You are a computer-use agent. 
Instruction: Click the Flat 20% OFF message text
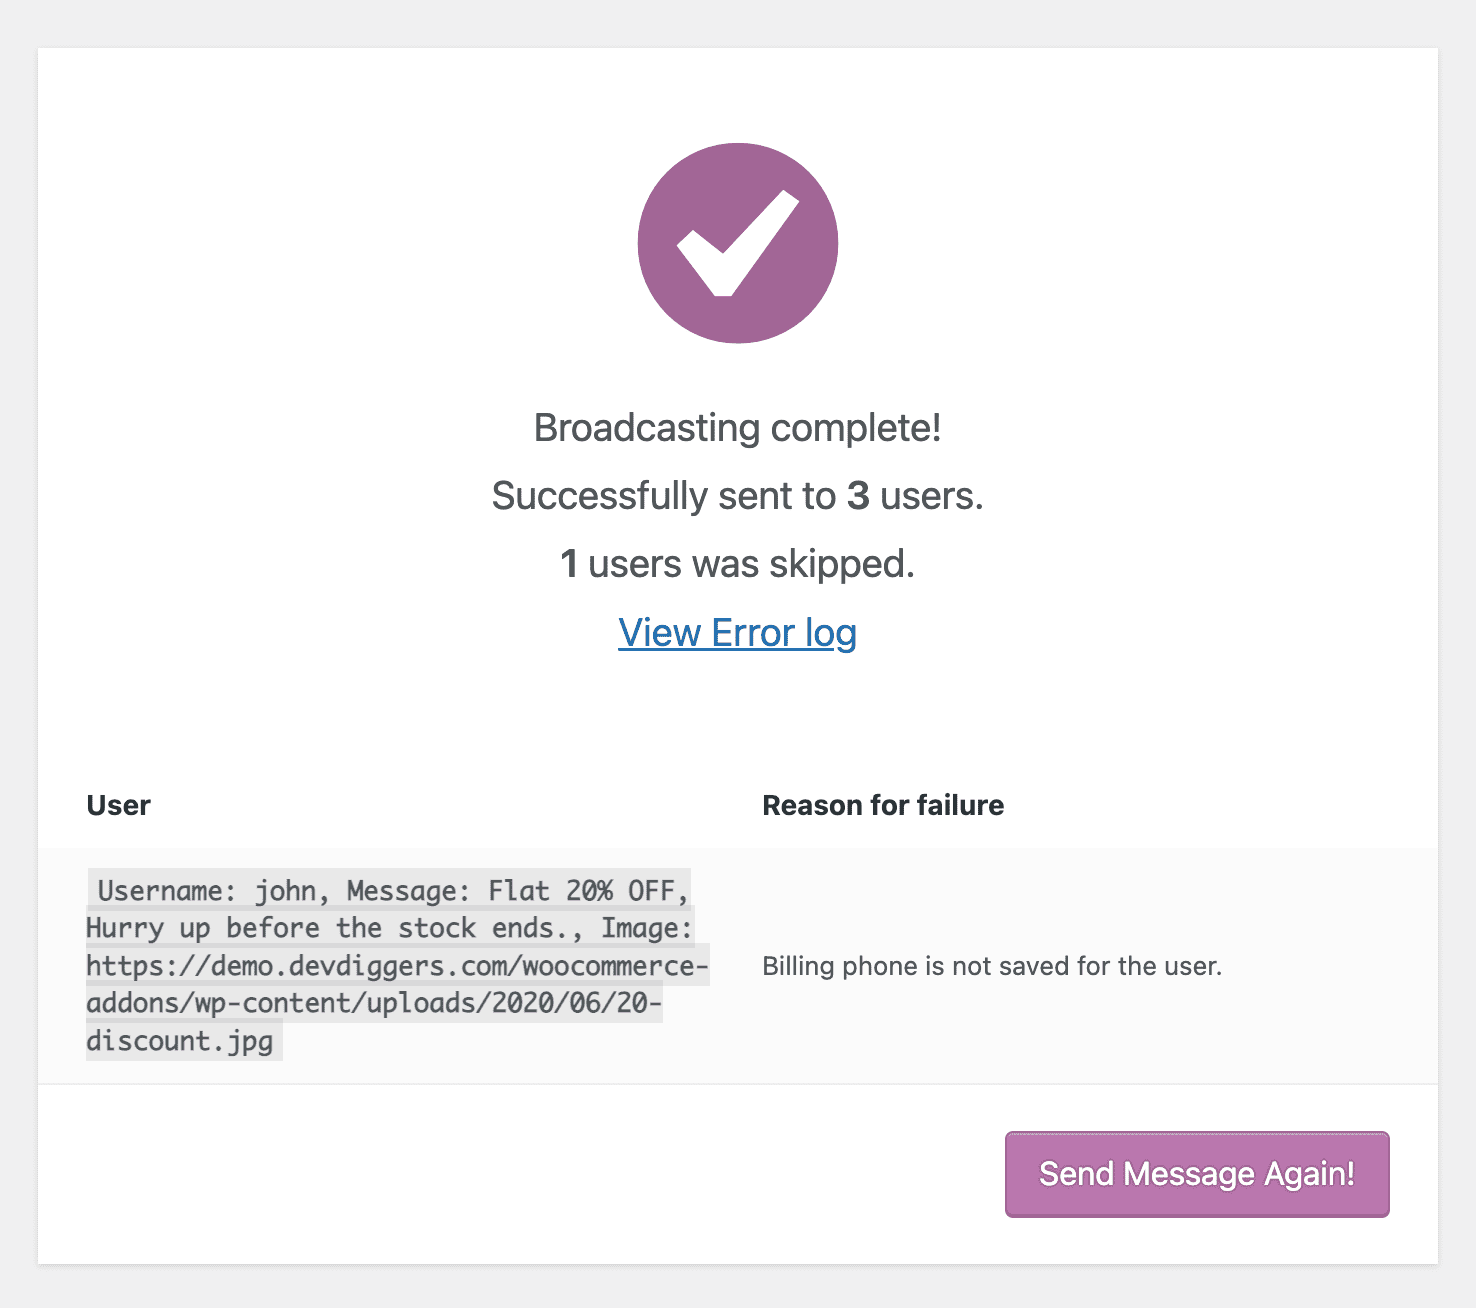587,891
